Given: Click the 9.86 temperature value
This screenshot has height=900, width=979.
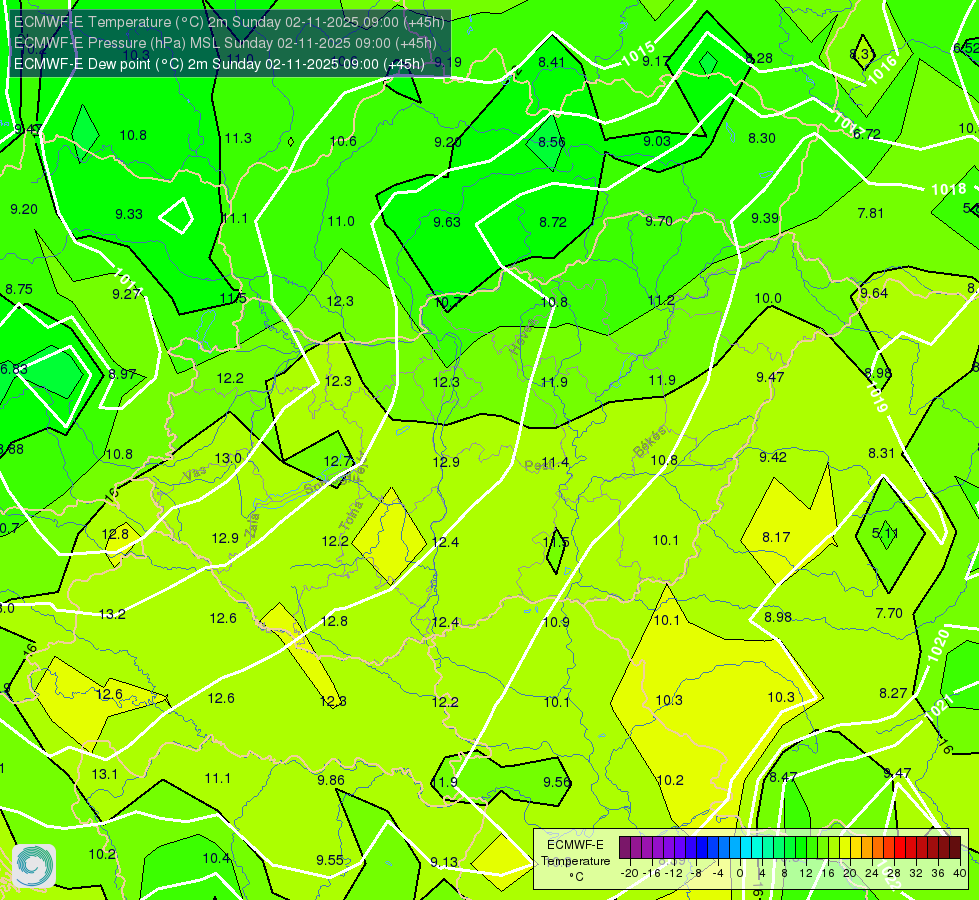Looking at the screenshot, I should point(330,780).
